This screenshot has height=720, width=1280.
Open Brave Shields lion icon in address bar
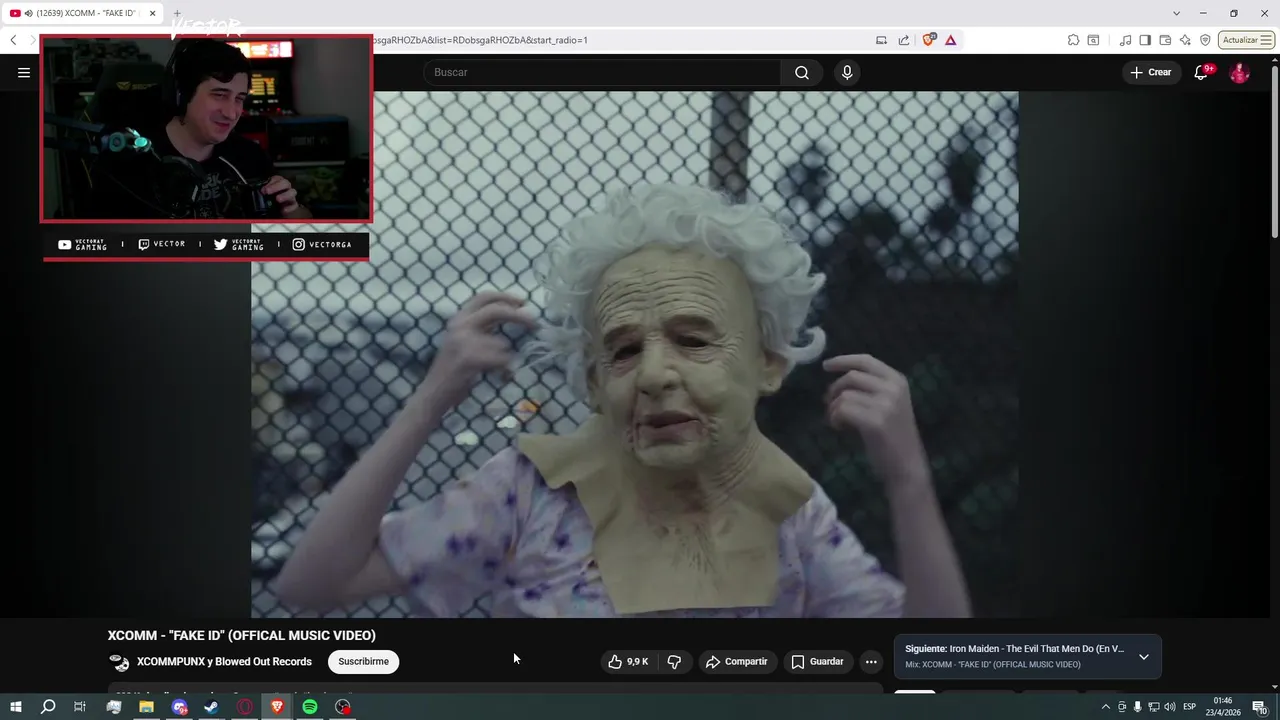929,40
